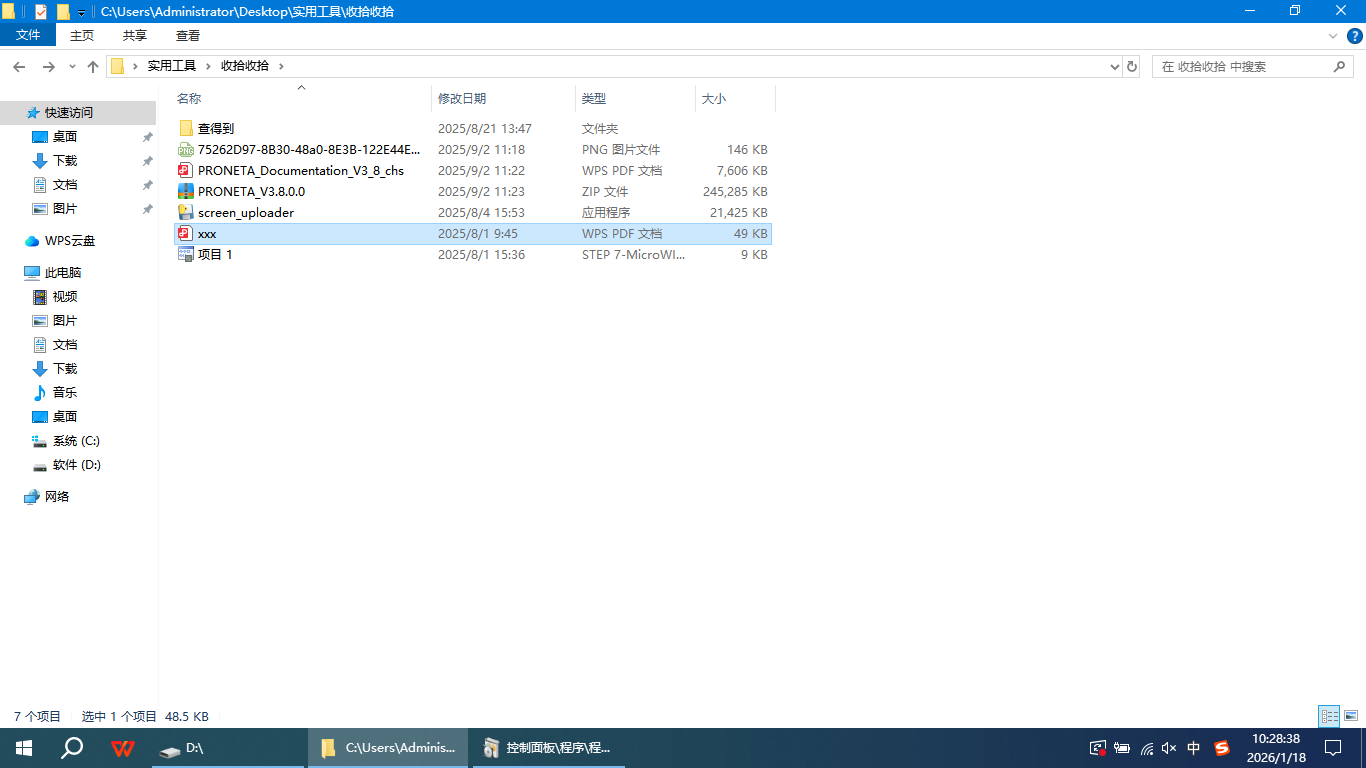Select the PRONETA_V3.8.0.0 ZIP file
The image size is (1366, 768).
[x=251, y=191]
